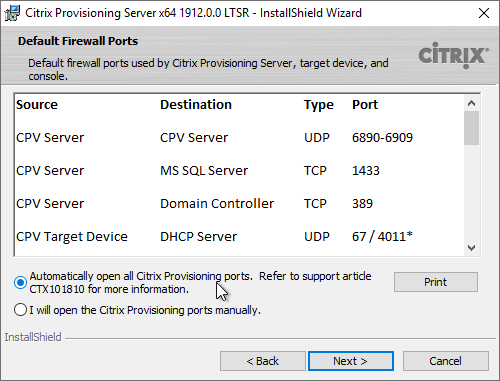Close the InstallShield Wizard window

484,13
